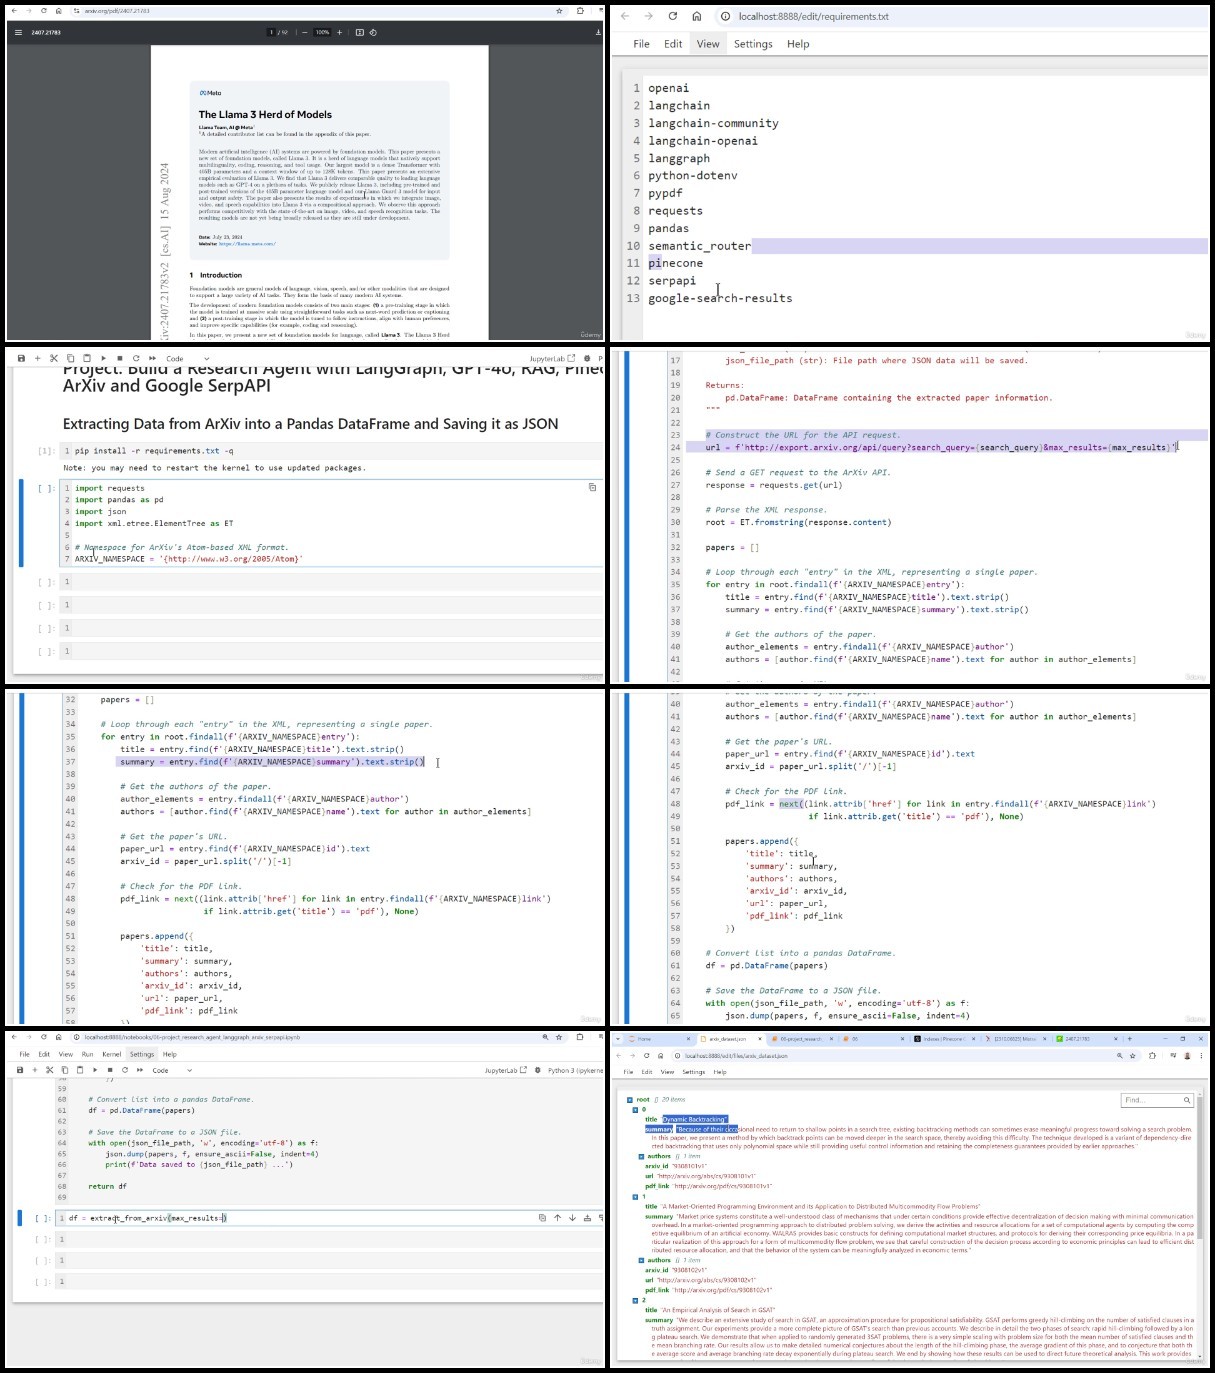Click the 'google-search-results' line
Screen dimensions: 1215x1373
coord(720,298)
